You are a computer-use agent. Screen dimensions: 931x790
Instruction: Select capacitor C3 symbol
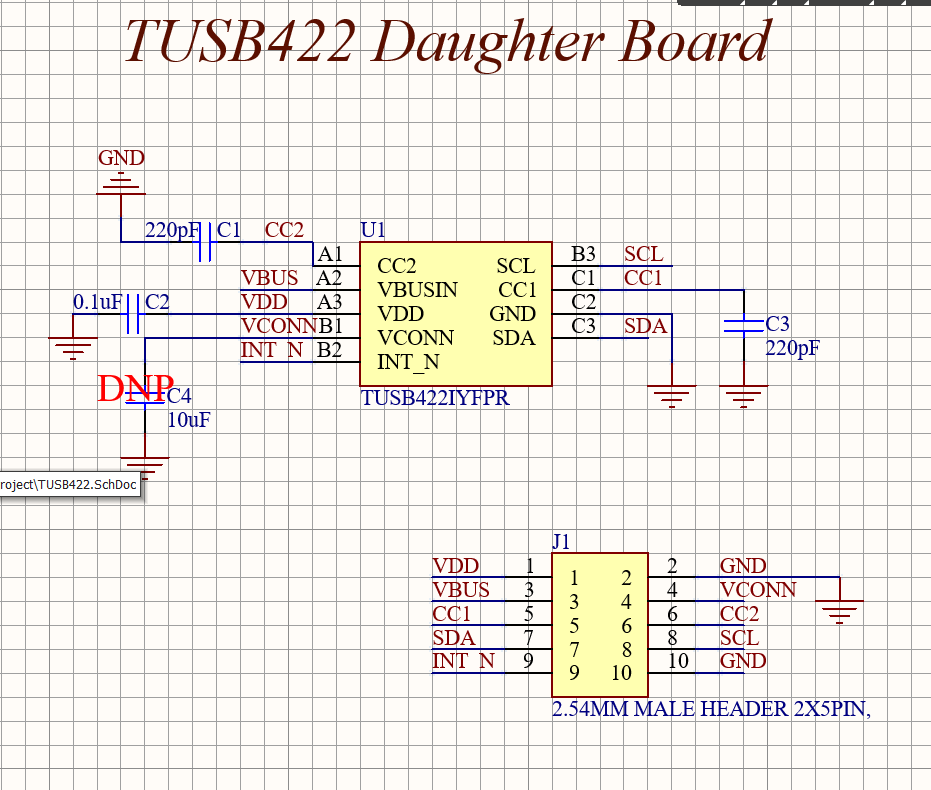[x=743, y=325]
